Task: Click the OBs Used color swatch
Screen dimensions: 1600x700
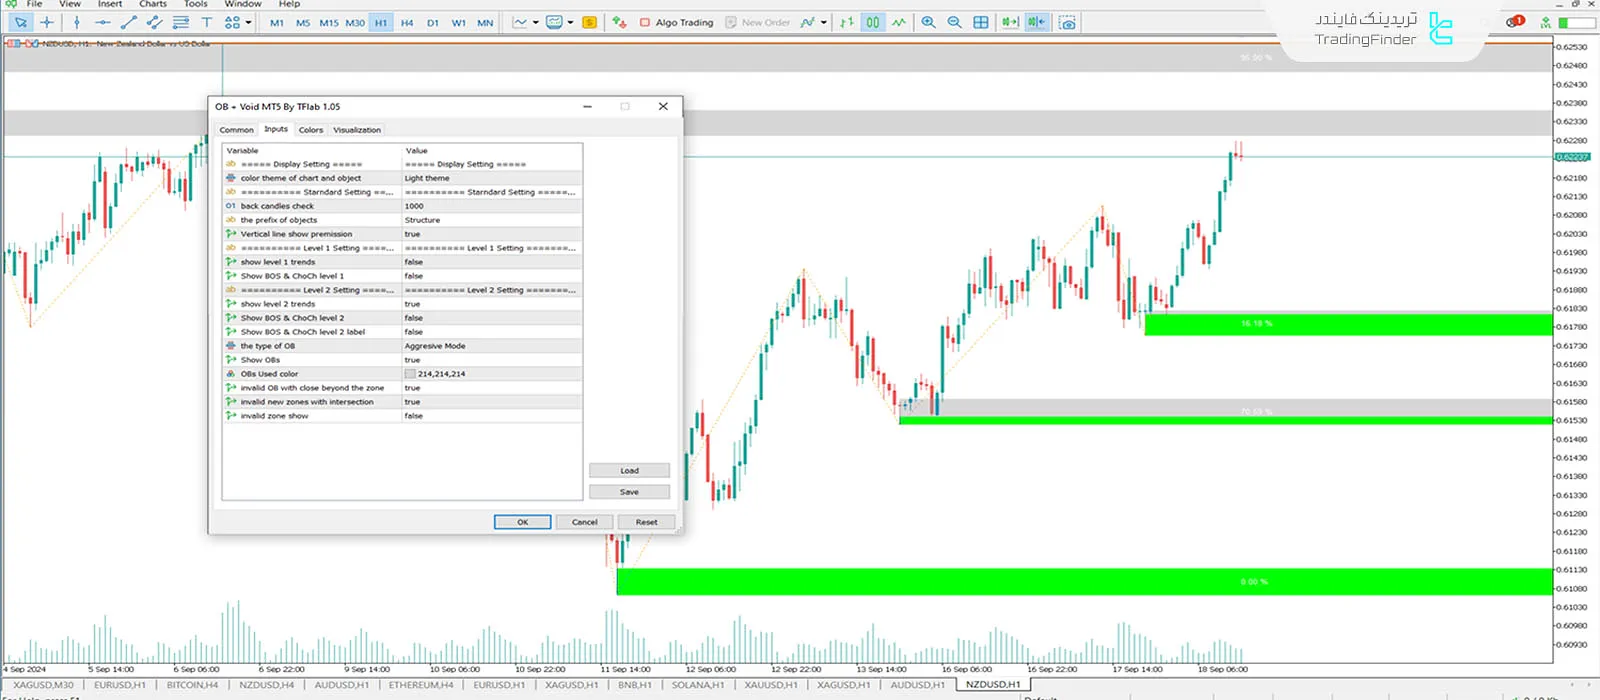Action: coord(410,374)
